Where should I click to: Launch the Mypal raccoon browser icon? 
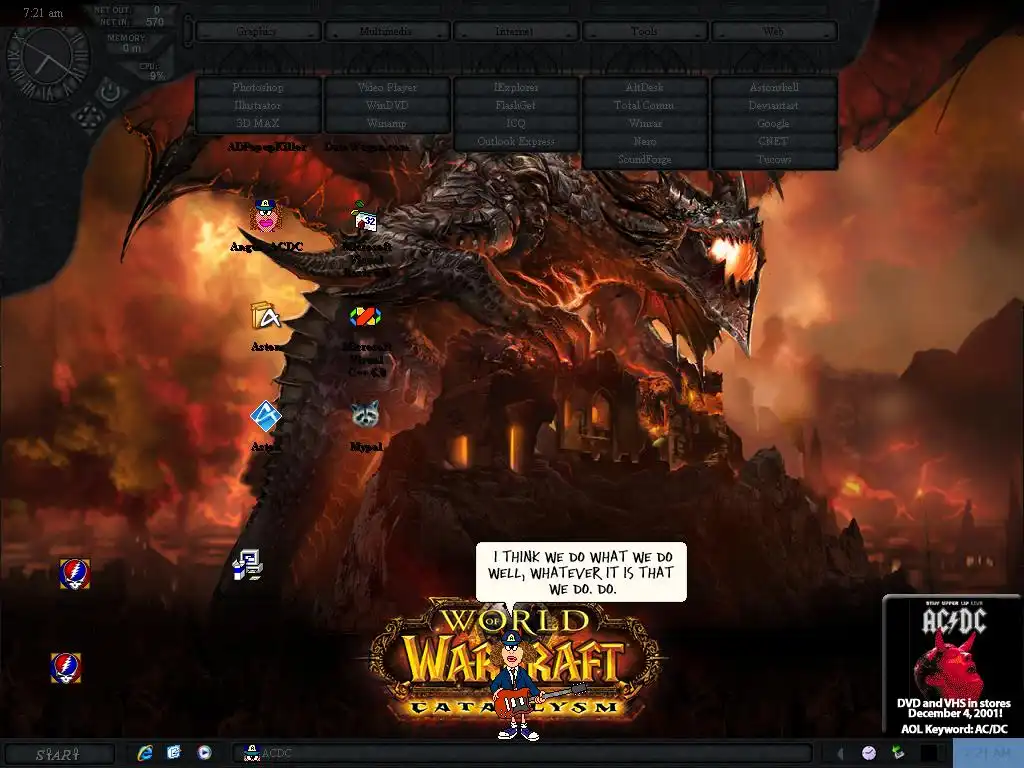[x=366, y=415]
